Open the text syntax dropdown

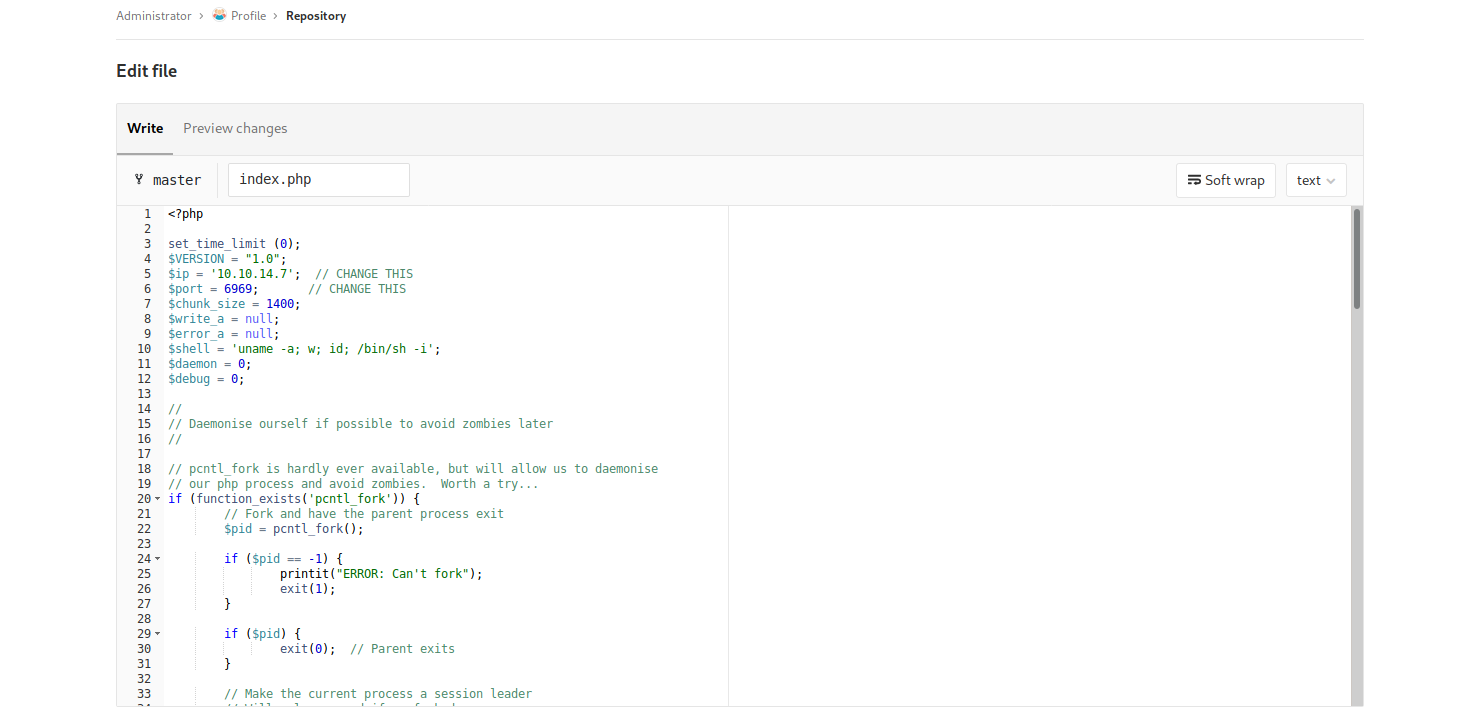coord(1316,180)
